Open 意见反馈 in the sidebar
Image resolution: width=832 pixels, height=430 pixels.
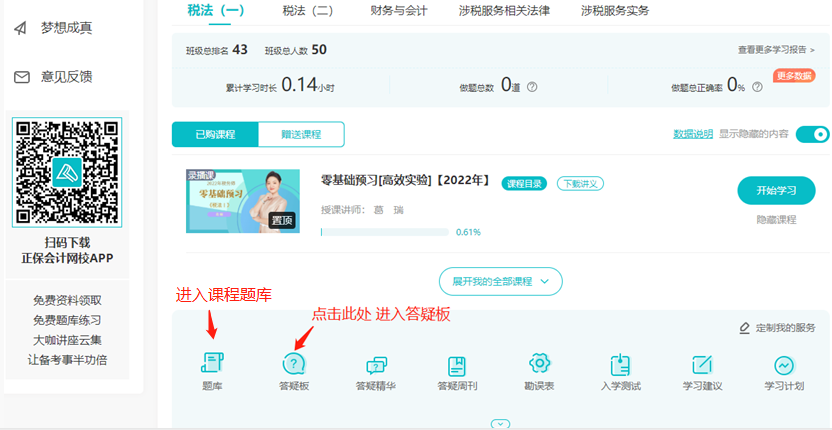click(66, 77)
